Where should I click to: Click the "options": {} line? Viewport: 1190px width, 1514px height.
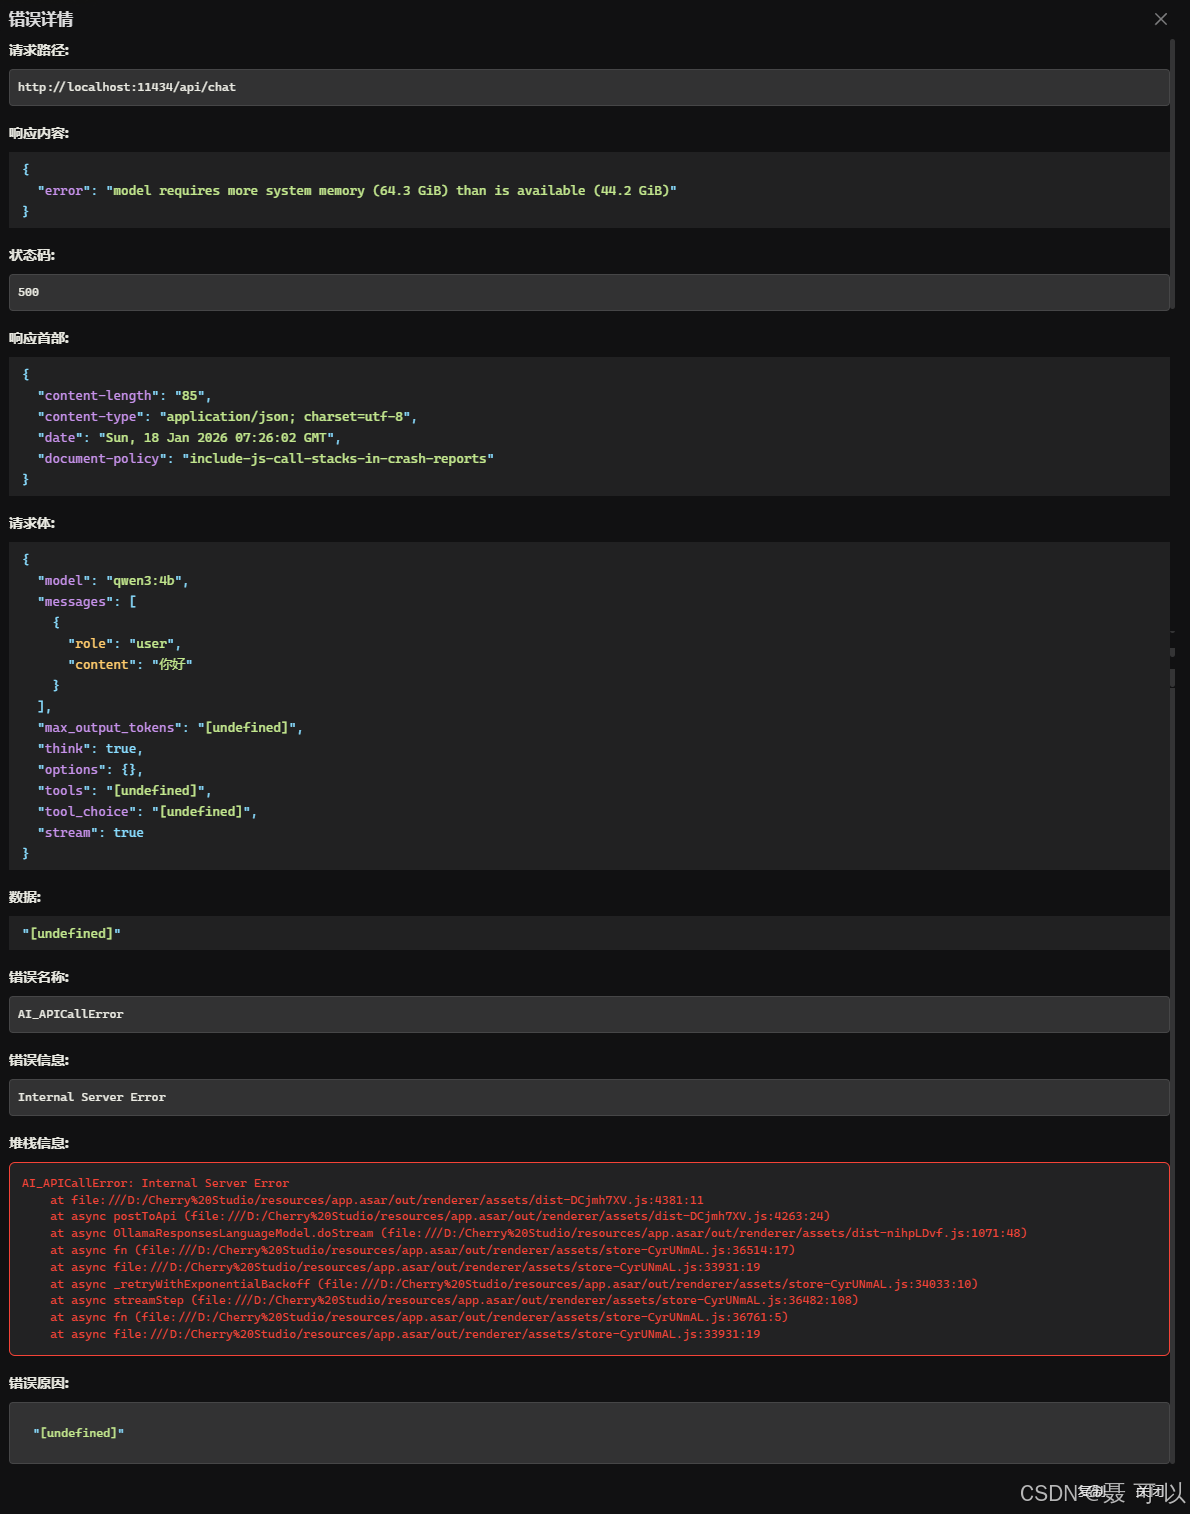coord(90,770)
